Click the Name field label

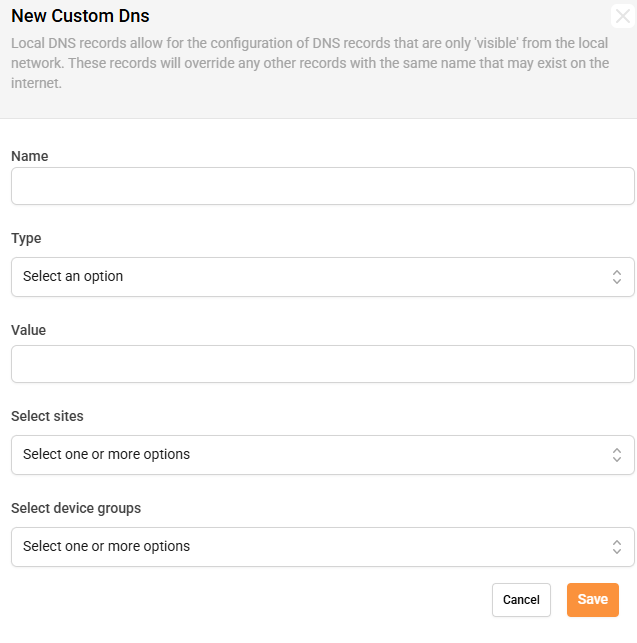[30, 156]
